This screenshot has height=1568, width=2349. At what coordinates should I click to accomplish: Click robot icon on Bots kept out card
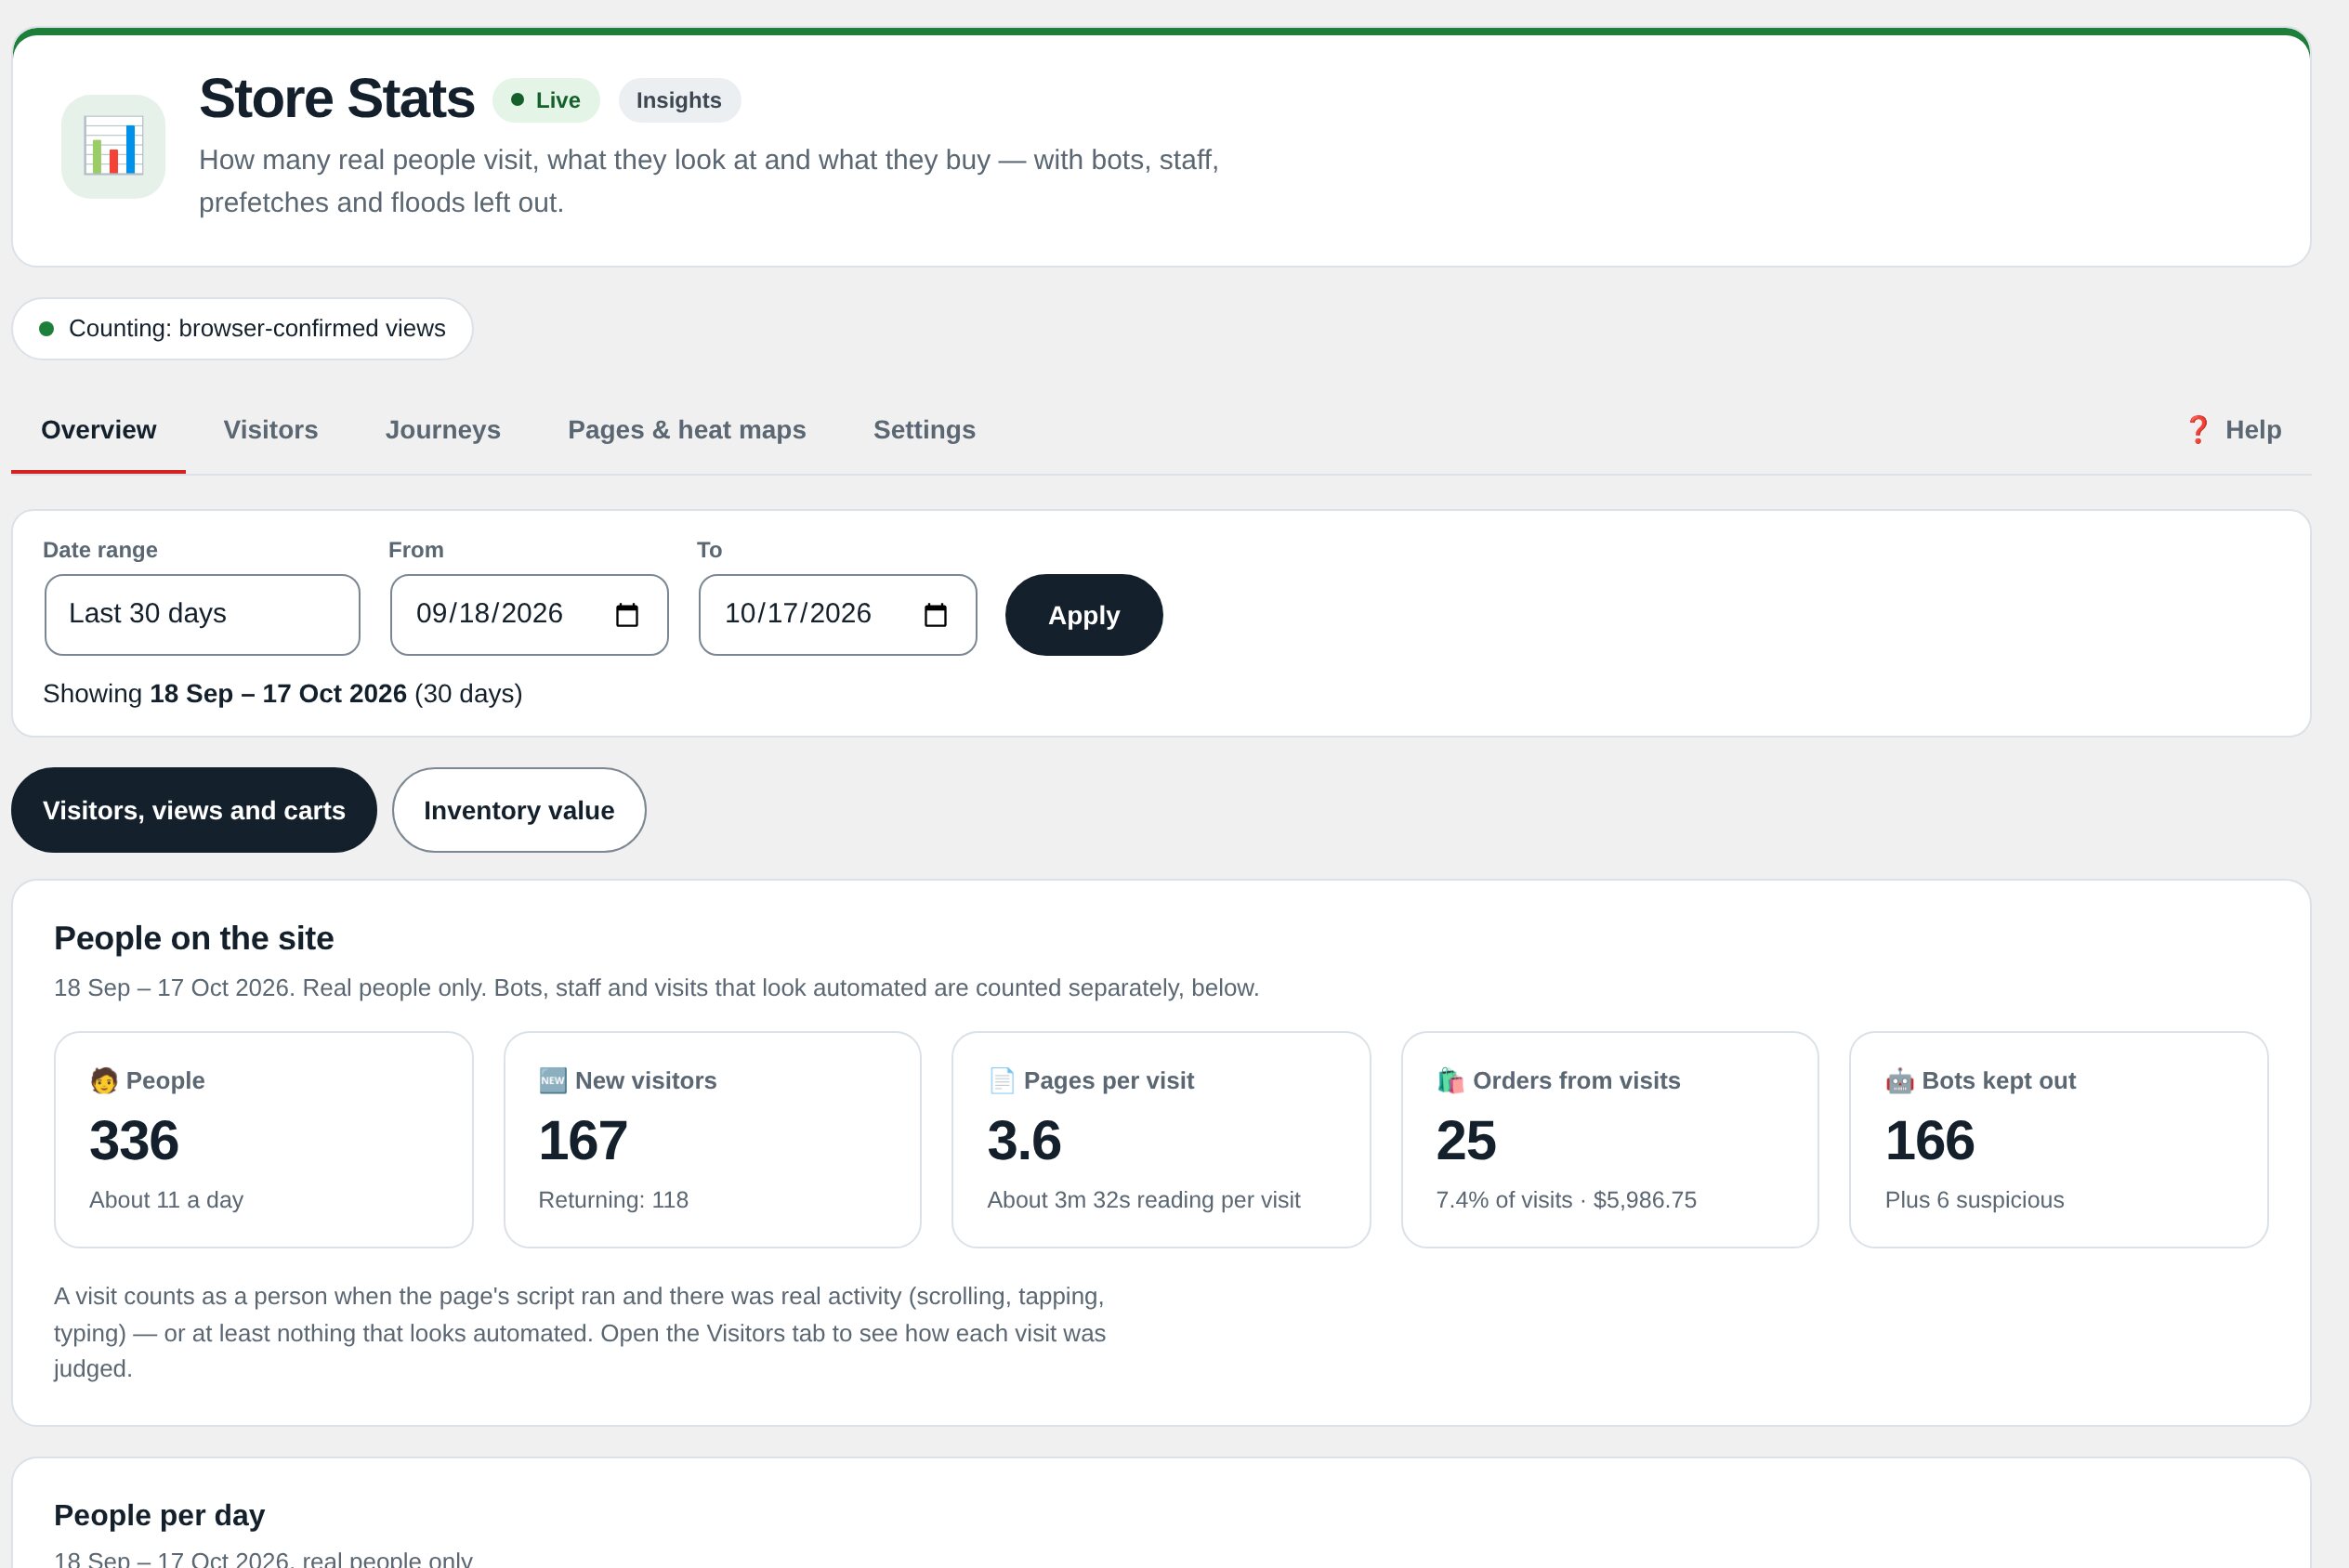(1899, 1081)
